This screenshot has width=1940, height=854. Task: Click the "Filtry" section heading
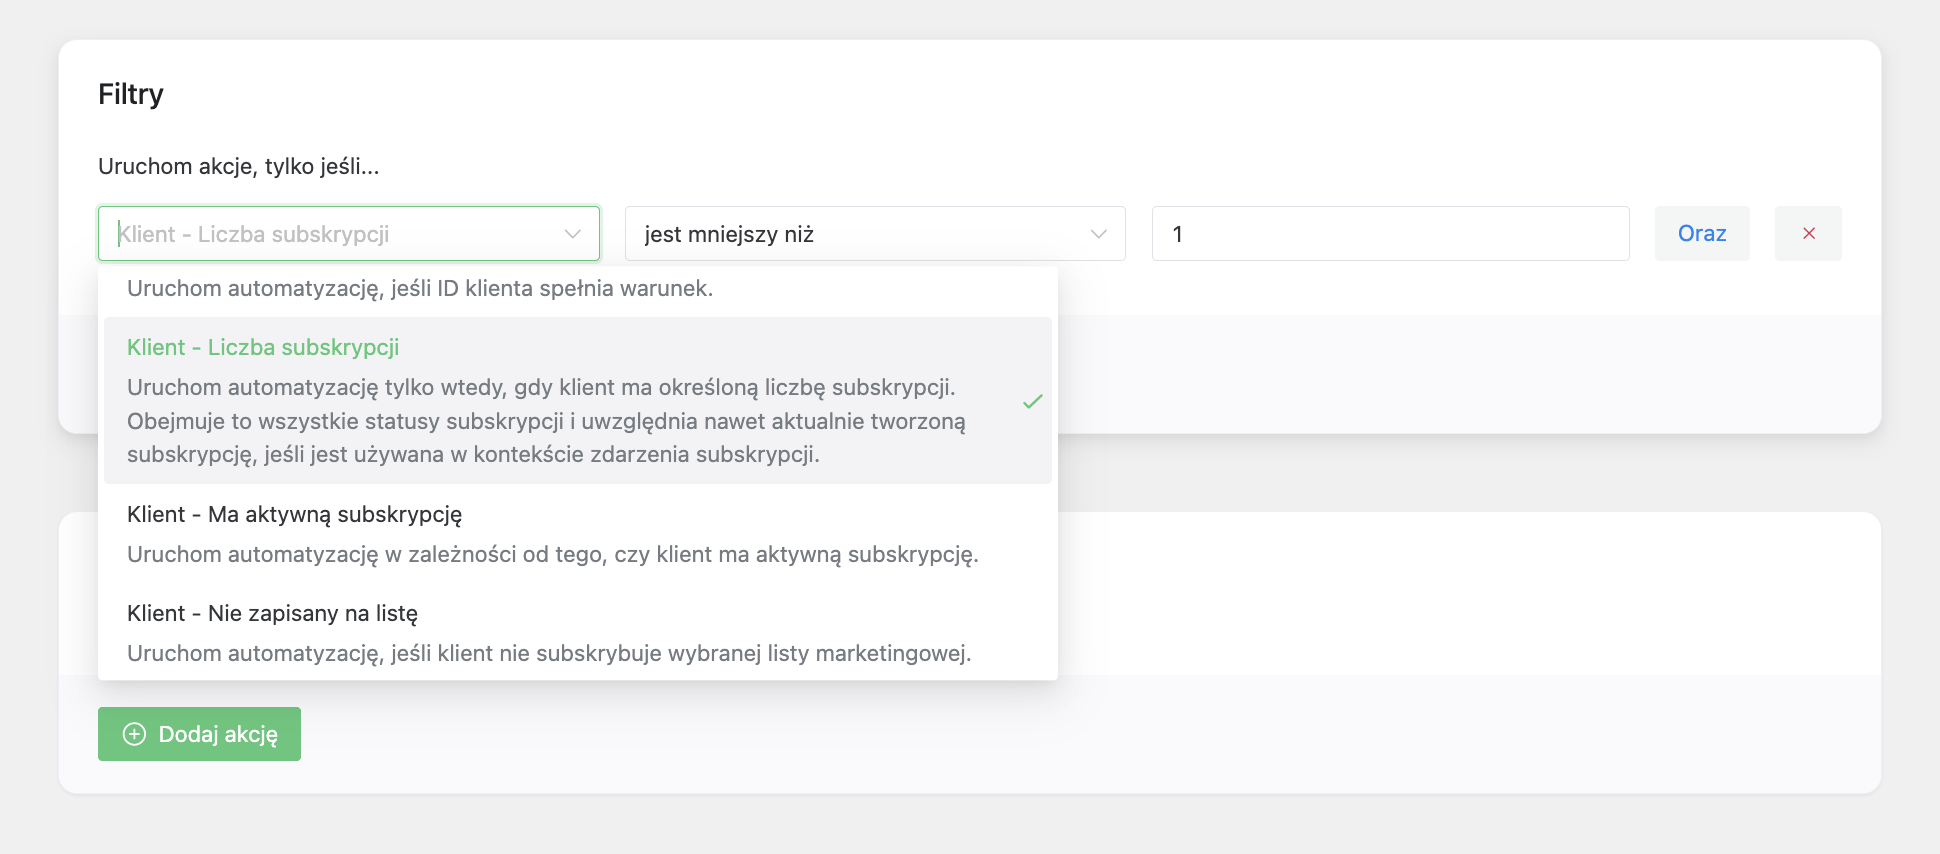click(131, 94)
